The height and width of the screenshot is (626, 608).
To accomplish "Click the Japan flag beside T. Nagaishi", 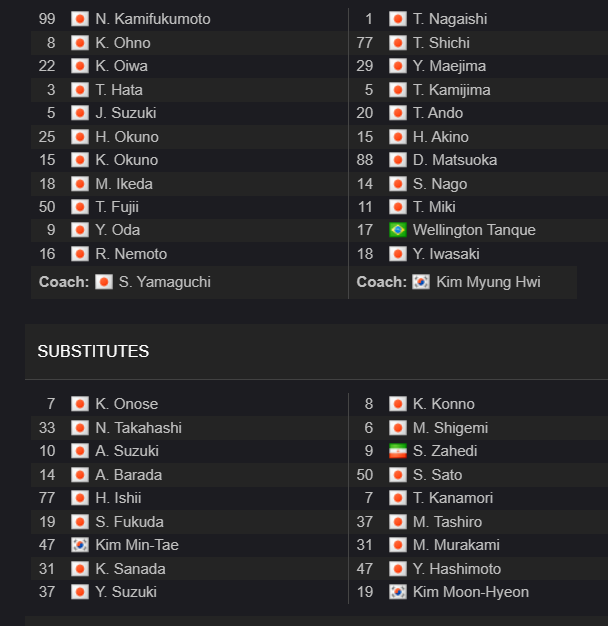I will pyautogui.click(x=398, y=19).
